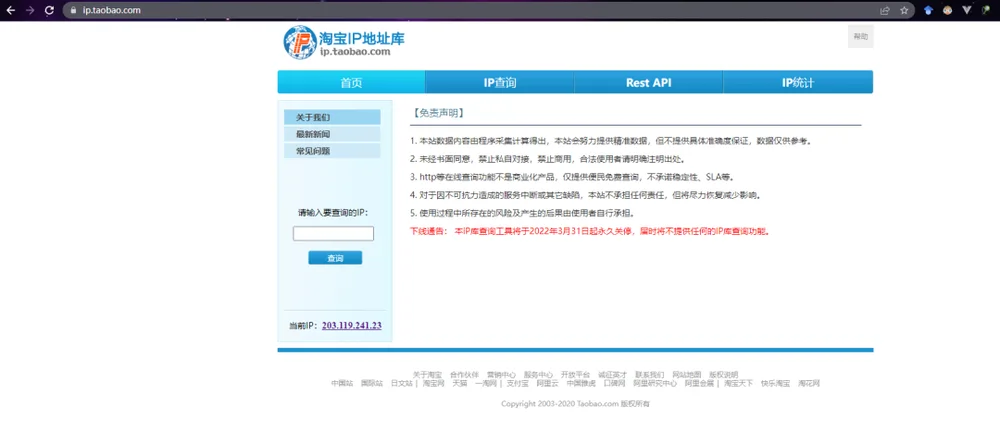Open the IP查询 tab

tap(499, 82)
